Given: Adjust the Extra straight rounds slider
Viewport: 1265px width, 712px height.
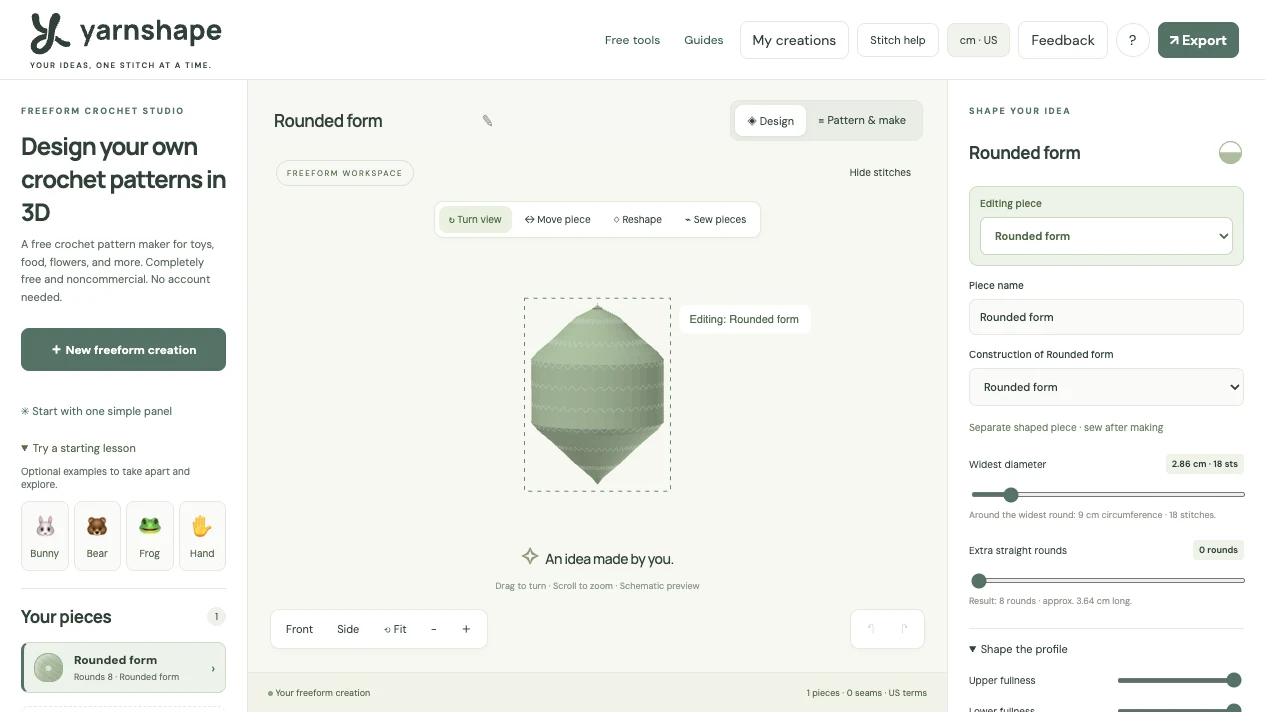Looking at the screenshot, I should [x=1108, y=581].
